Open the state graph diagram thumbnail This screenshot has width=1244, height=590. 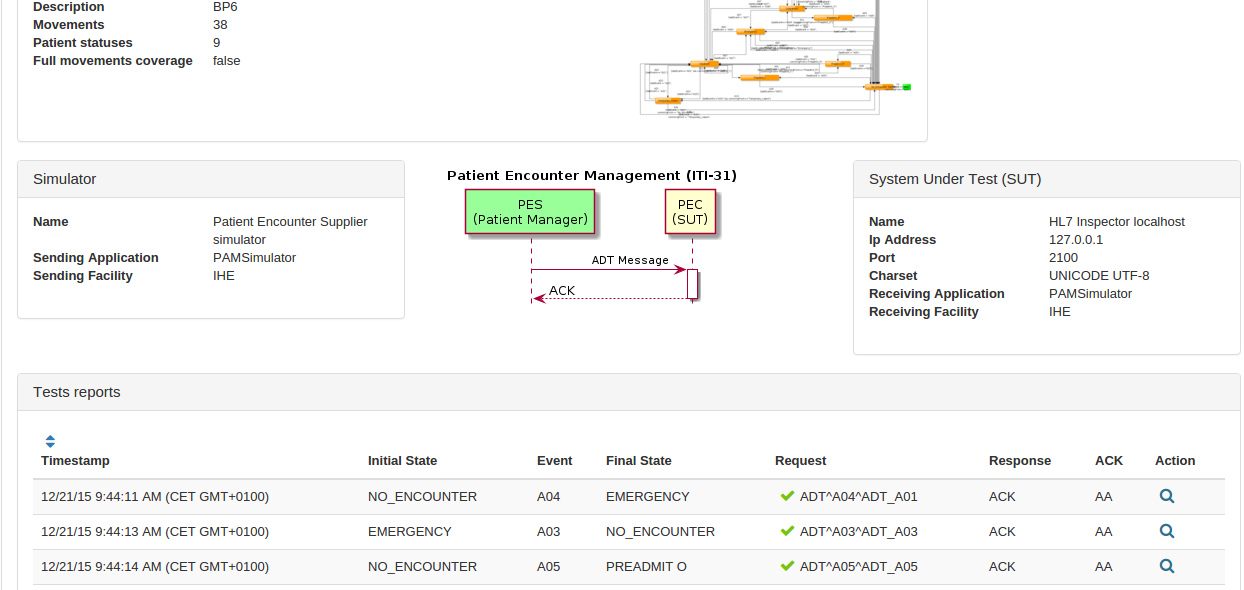[775, 58]
